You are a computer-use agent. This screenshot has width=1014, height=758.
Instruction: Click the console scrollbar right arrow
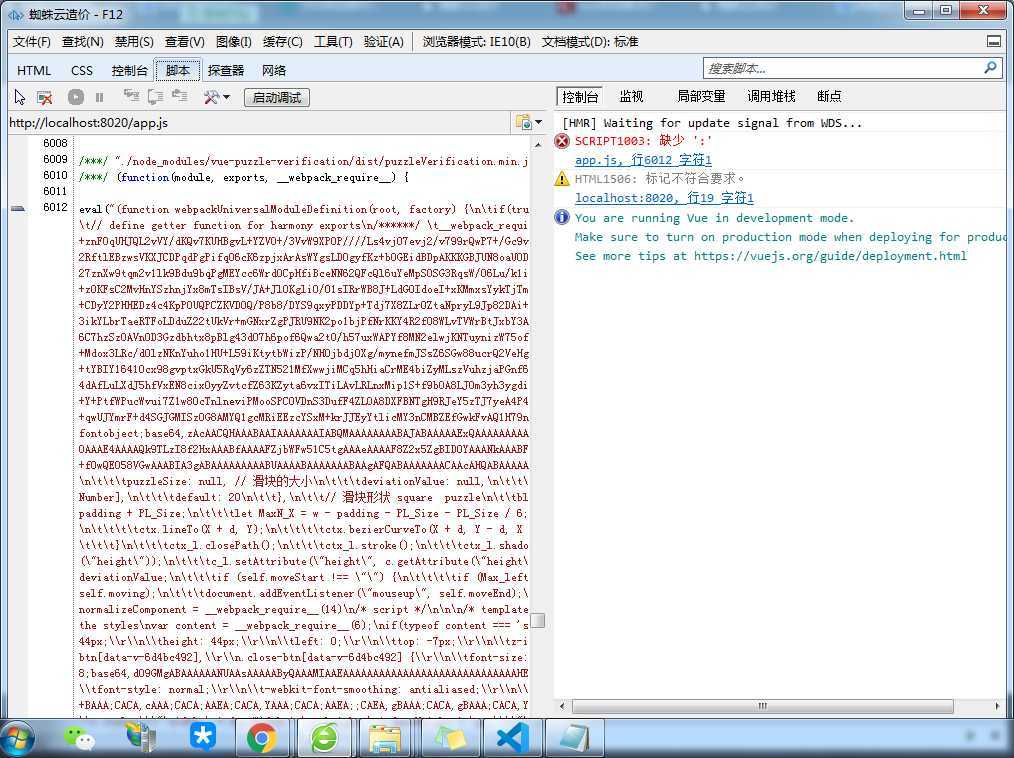tap(998, 706)
